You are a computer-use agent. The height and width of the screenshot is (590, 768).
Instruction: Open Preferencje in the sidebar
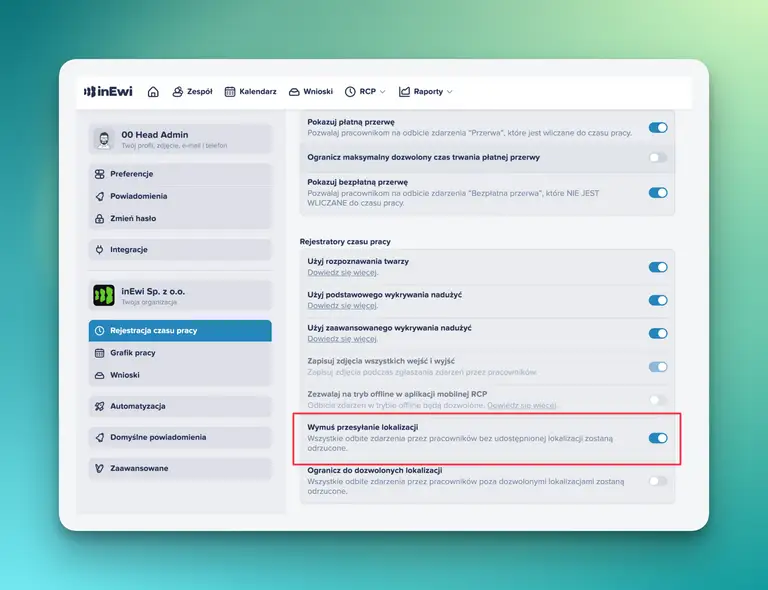131,174
